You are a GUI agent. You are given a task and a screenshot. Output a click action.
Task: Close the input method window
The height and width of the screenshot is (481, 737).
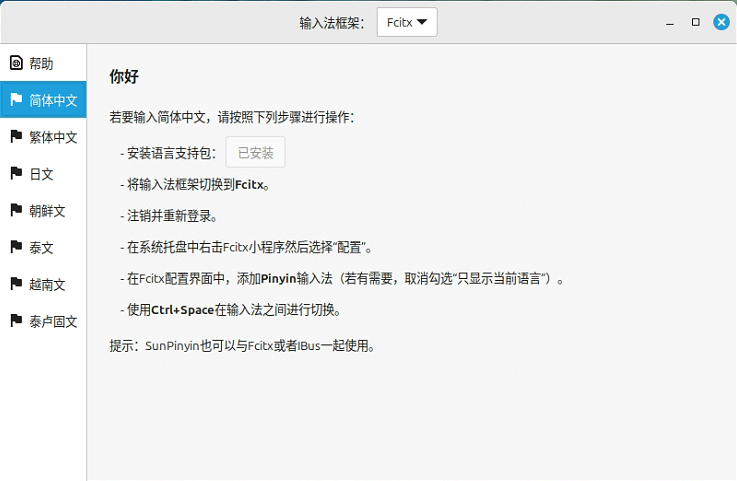pyautogui.click(x=720, y=22)
